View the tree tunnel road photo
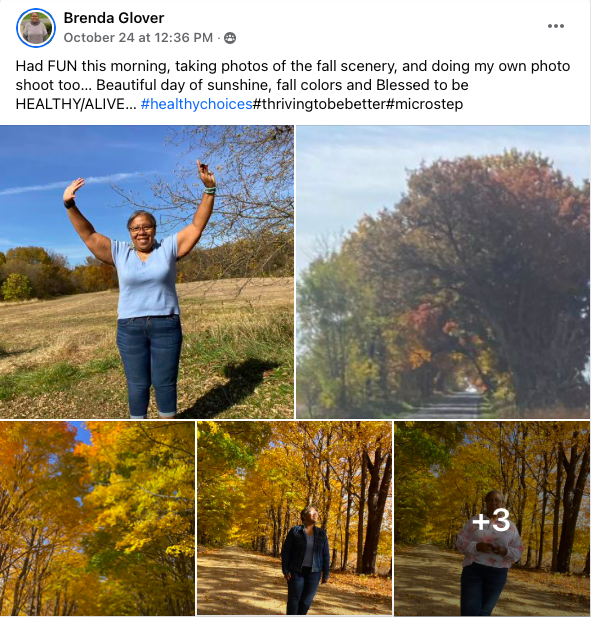591x617 pixels. tap(443, 272)
